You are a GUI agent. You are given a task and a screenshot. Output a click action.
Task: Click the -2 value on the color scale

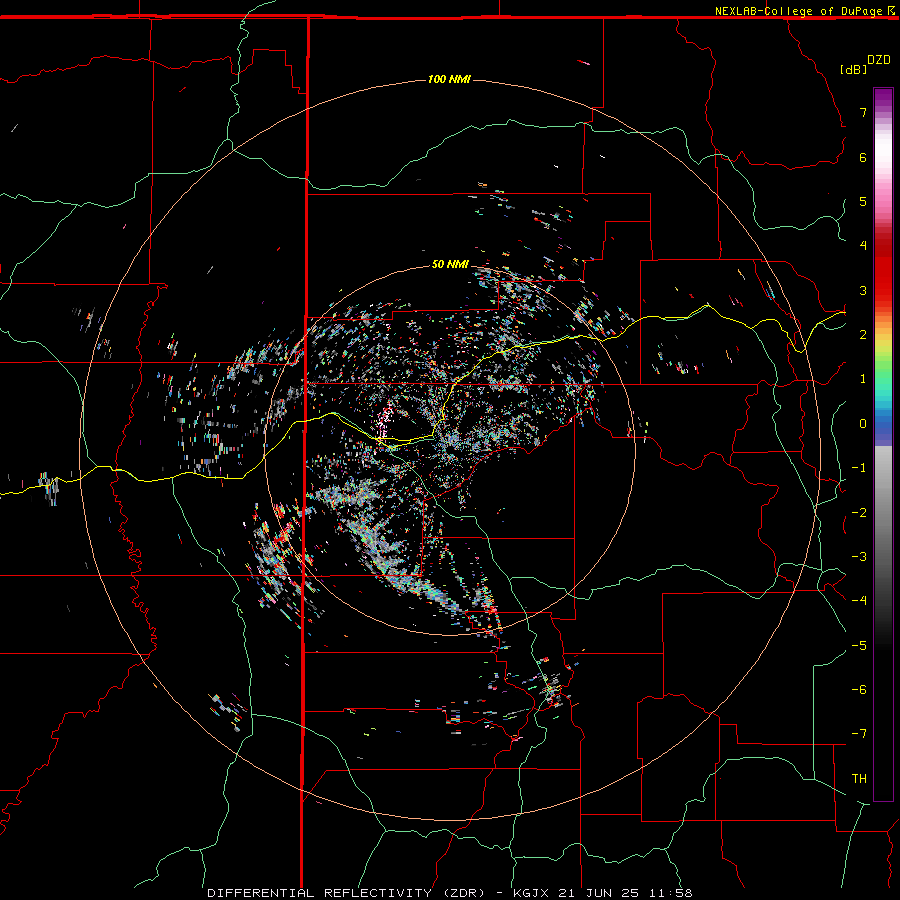859,513
